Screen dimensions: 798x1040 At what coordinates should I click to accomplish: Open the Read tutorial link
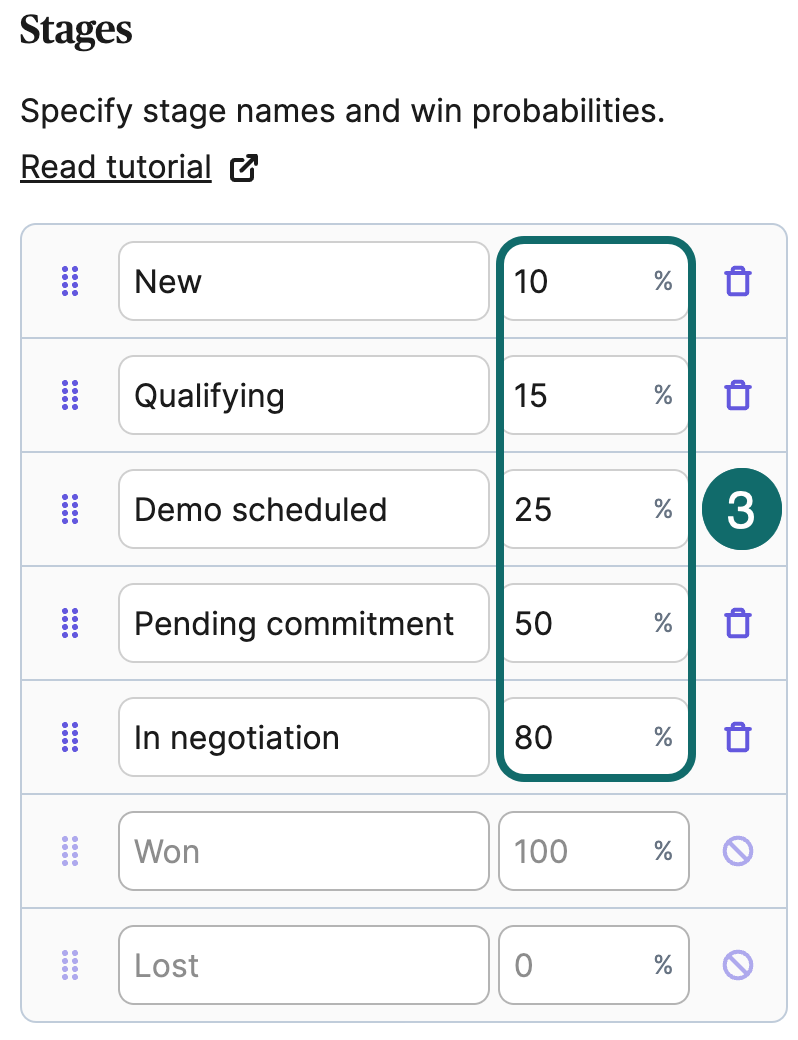pyautogui.click(x=116, y=167)
